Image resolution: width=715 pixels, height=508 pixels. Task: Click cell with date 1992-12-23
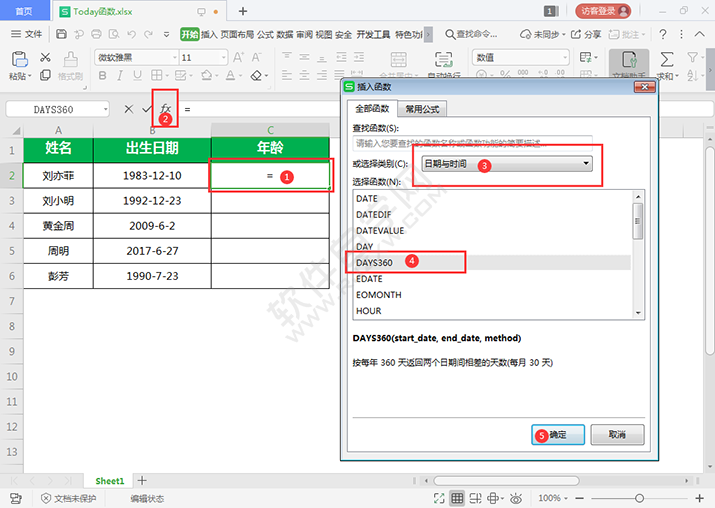pos(152,201)
